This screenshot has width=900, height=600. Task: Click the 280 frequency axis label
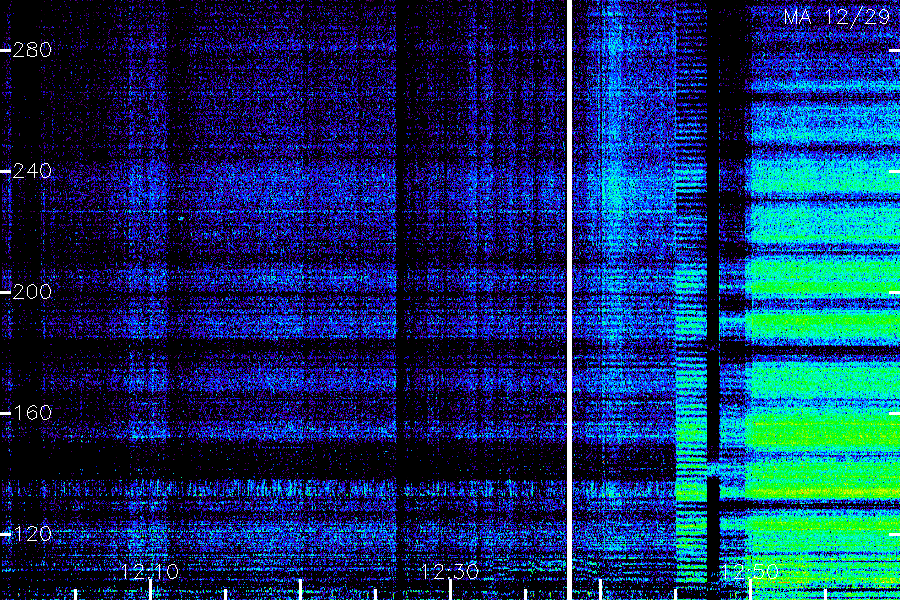32,50
